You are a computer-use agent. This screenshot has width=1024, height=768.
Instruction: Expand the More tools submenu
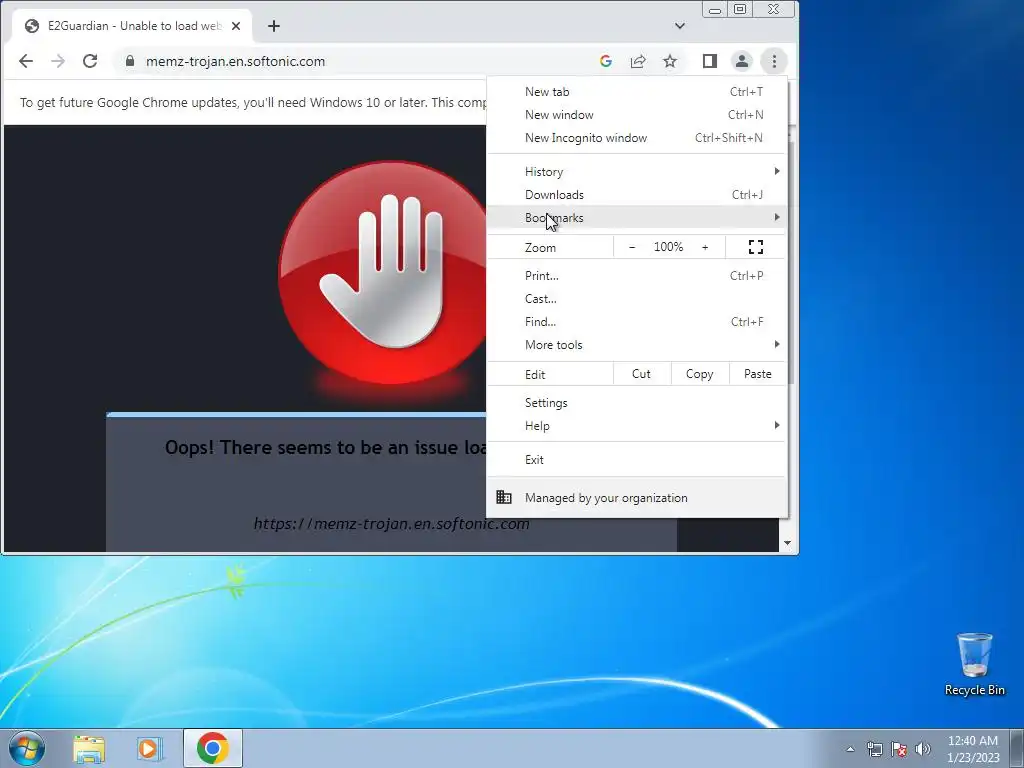pos(637,345)
